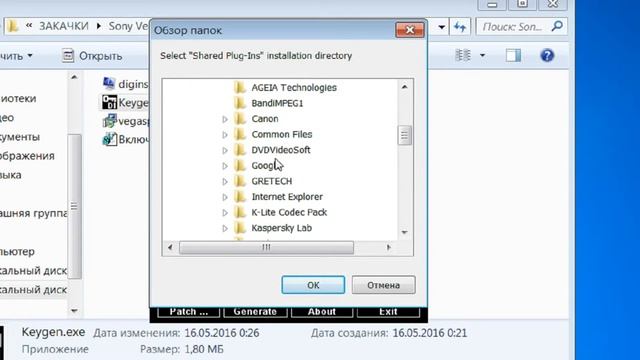
Task: Click the Explorer refresh arrows icon
Action: coord(460,27)
